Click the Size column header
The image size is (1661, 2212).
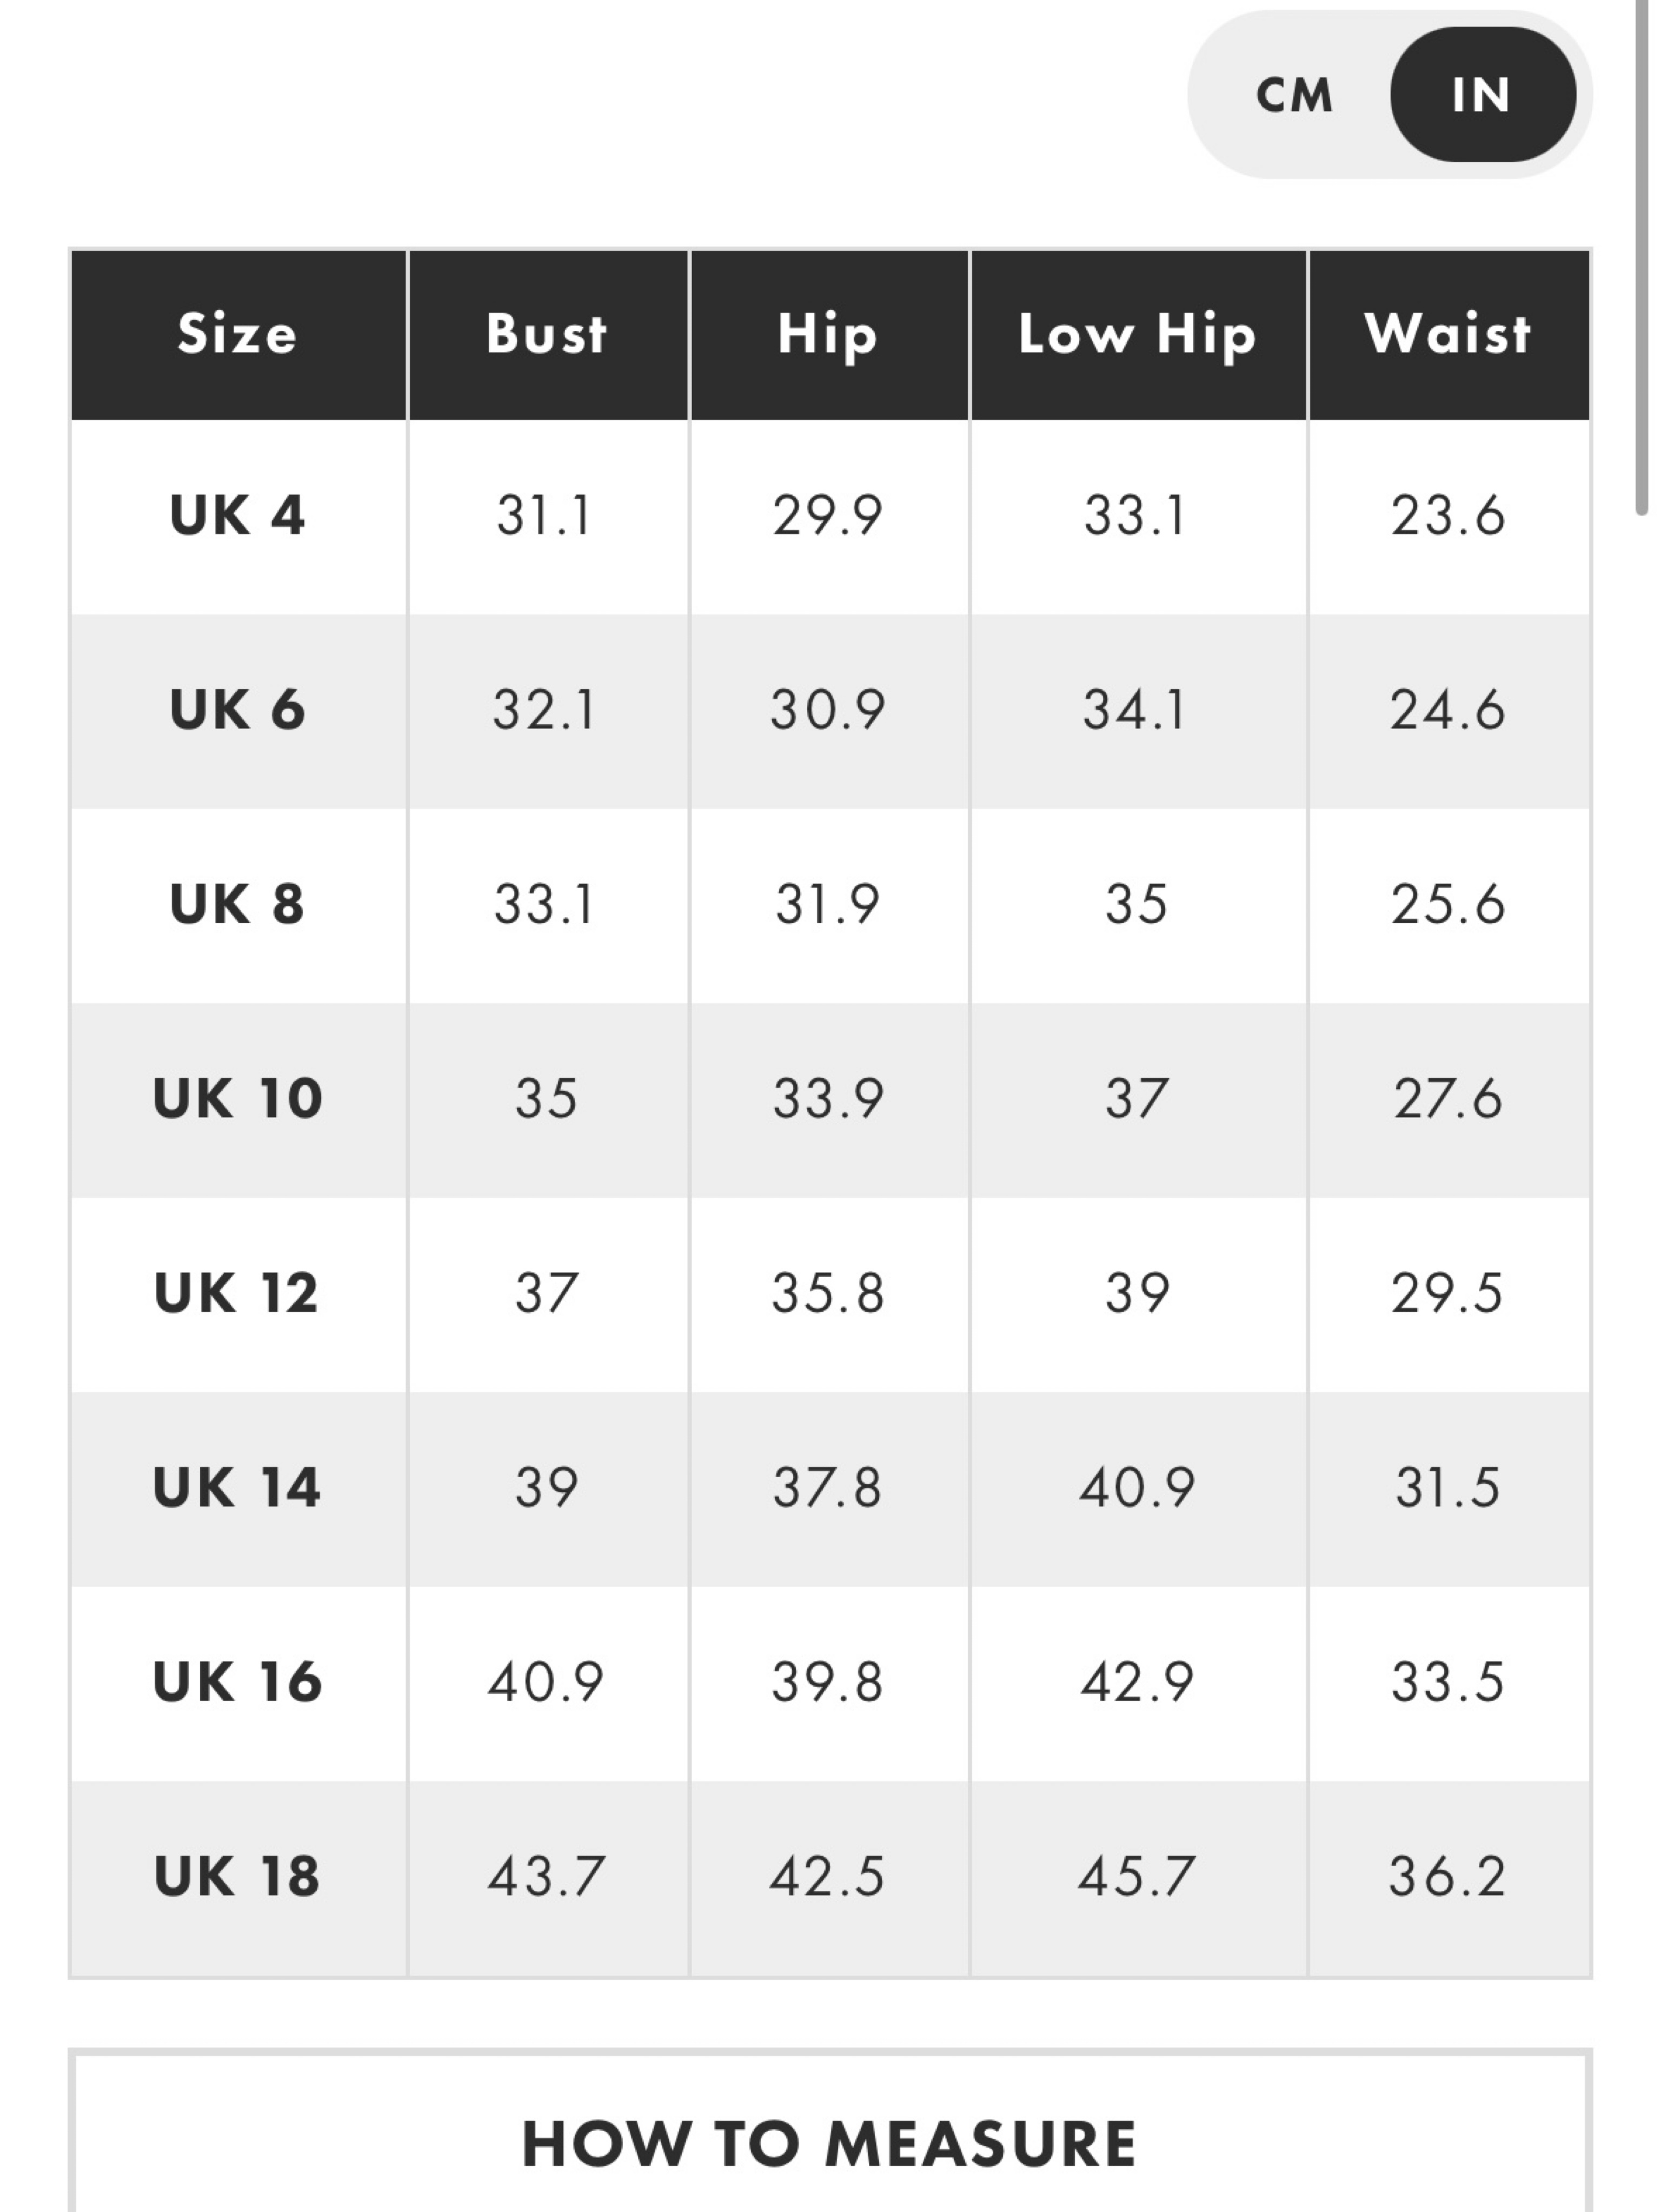point(238,334)
